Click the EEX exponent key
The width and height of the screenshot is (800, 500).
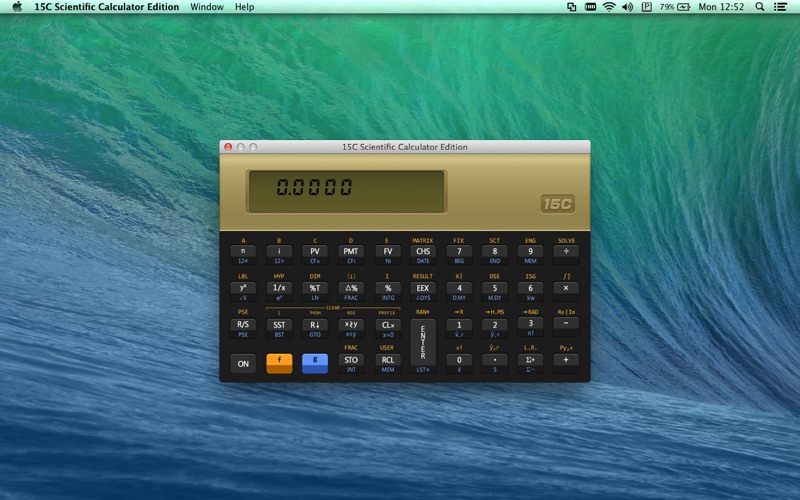(x=423, y=291)
